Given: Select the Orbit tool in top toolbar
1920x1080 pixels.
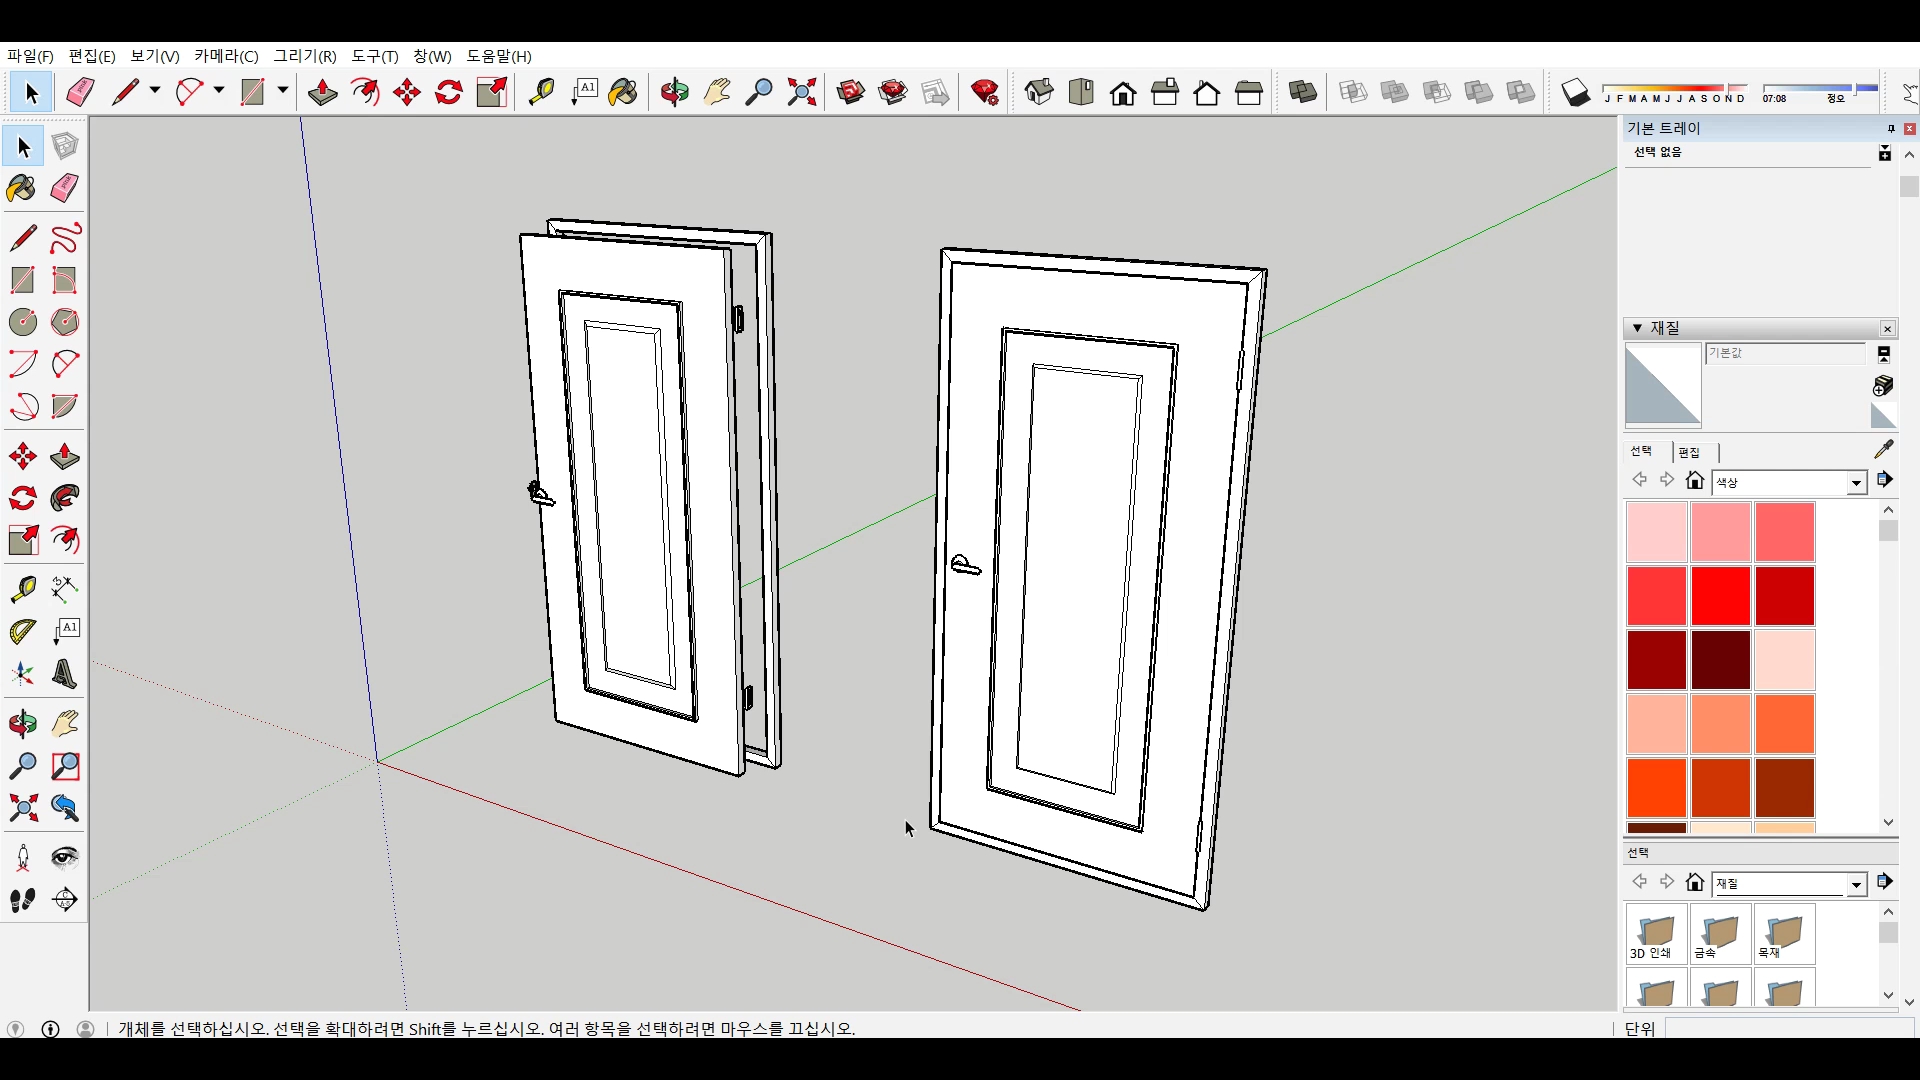Looking at the screenshot, I should [674, 93].
